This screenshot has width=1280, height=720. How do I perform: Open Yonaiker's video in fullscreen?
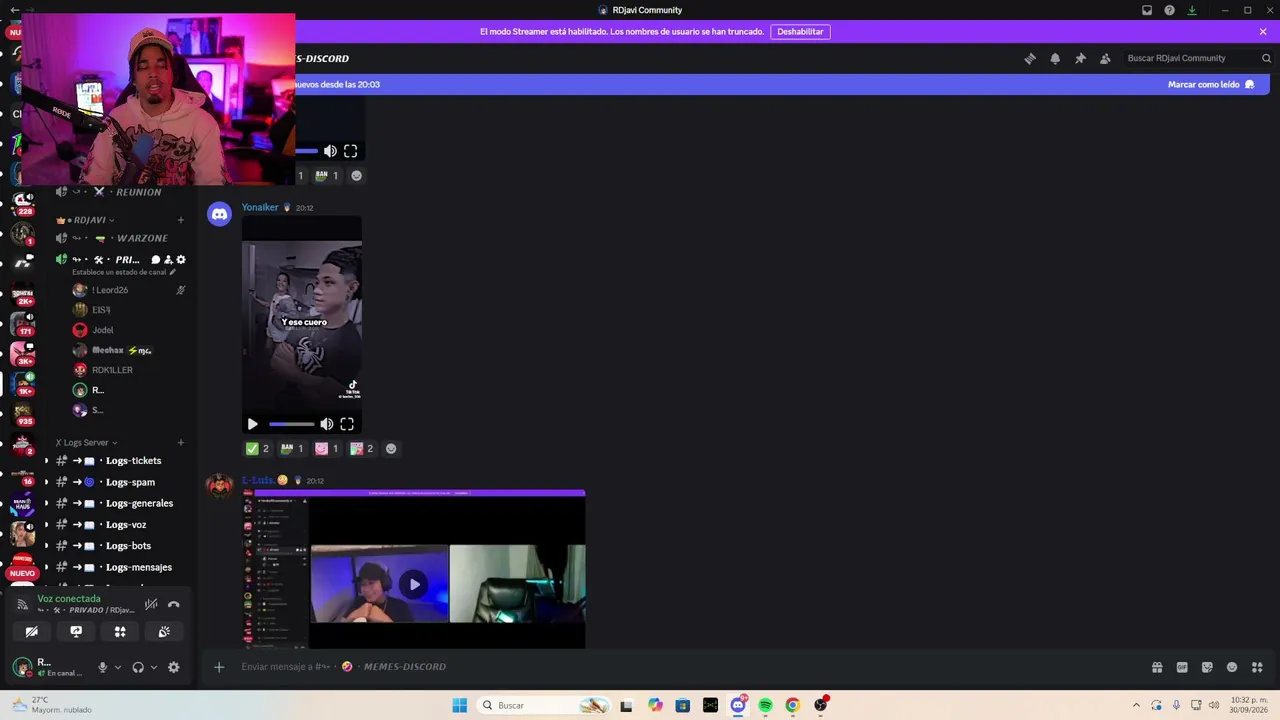347,424
